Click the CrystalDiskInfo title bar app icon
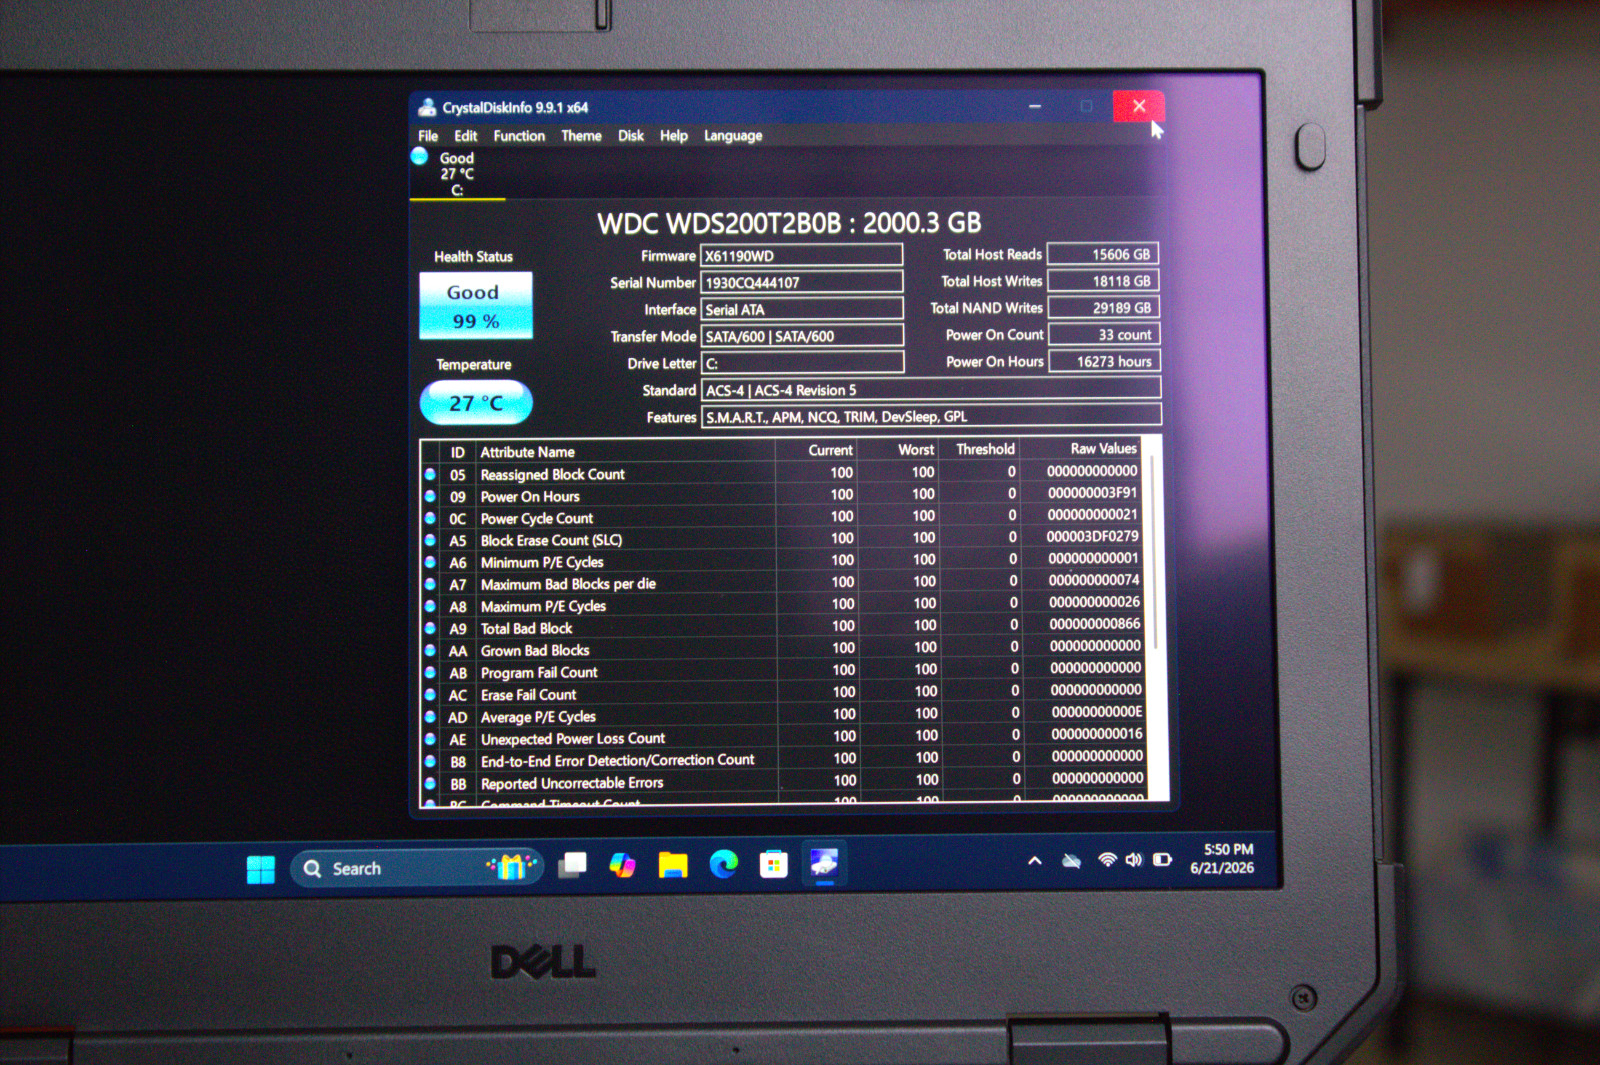Screen dimensions: 1600x1065 click(428, 107)
